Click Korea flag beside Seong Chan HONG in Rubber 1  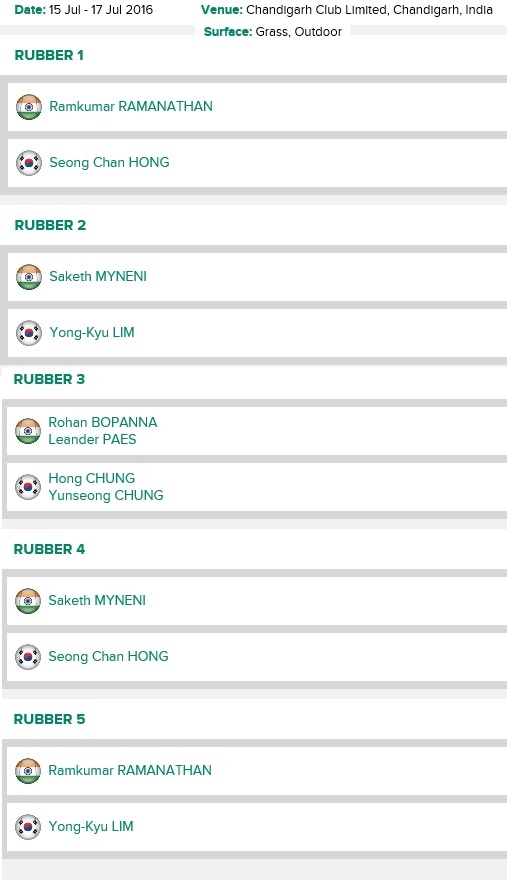[29, 163]
